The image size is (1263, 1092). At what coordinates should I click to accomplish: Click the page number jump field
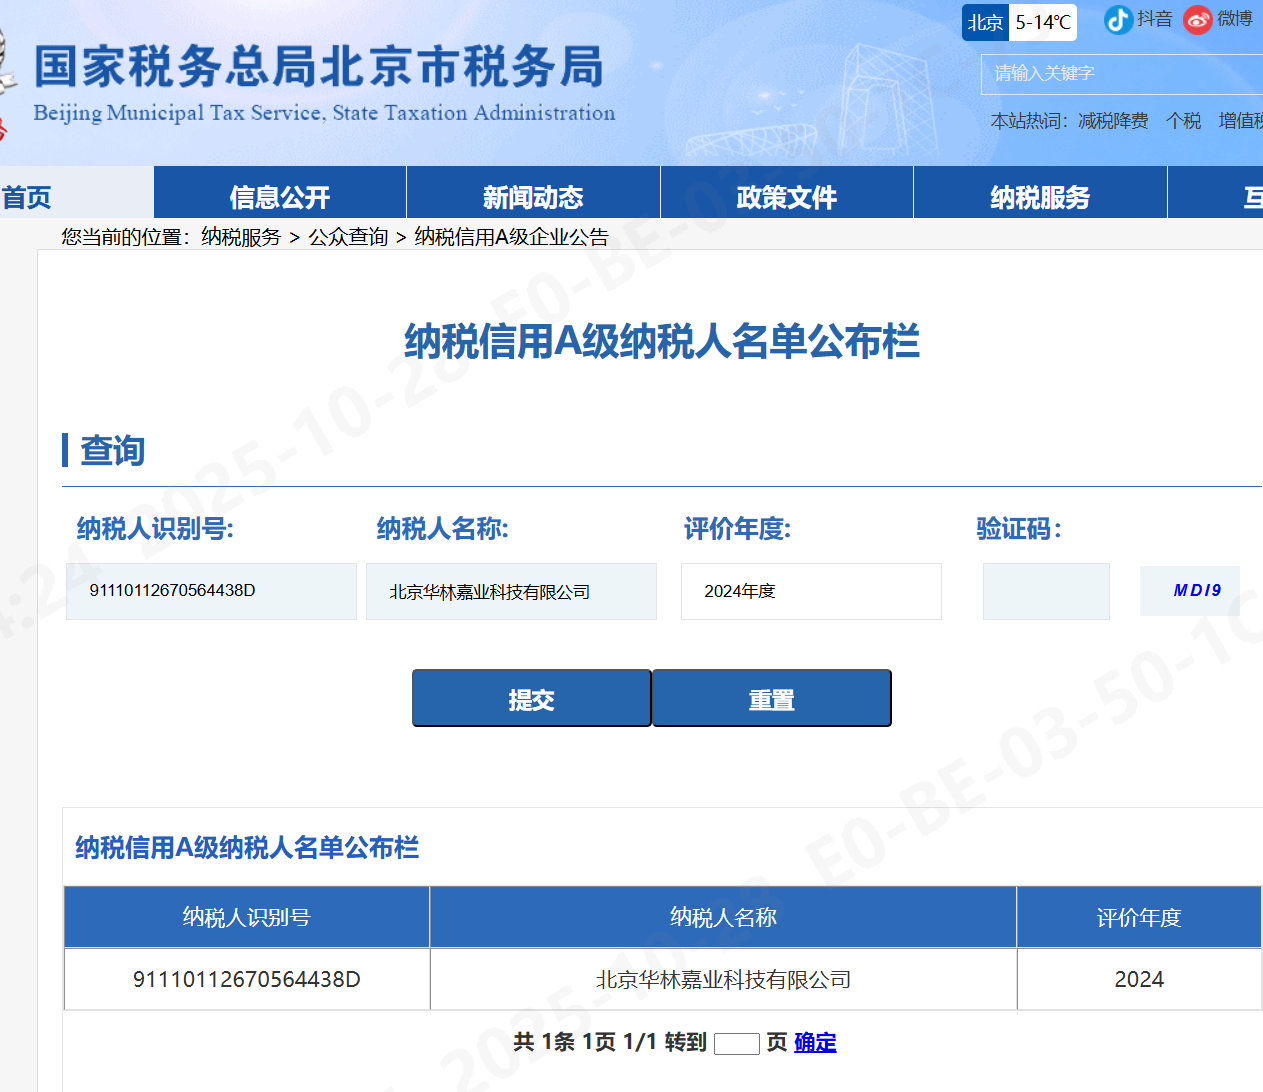(736, 1044)
